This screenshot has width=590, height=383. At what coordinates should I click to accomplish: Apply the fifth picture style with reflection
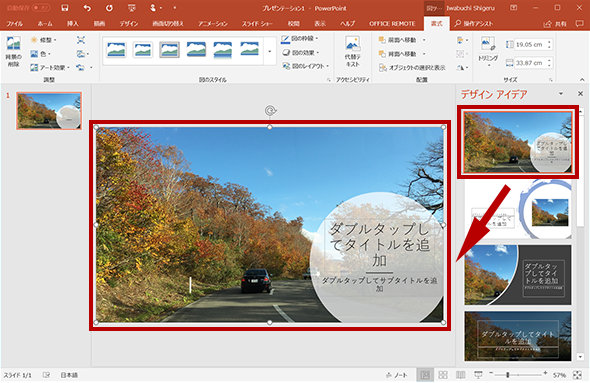click(x=223, y=50)
